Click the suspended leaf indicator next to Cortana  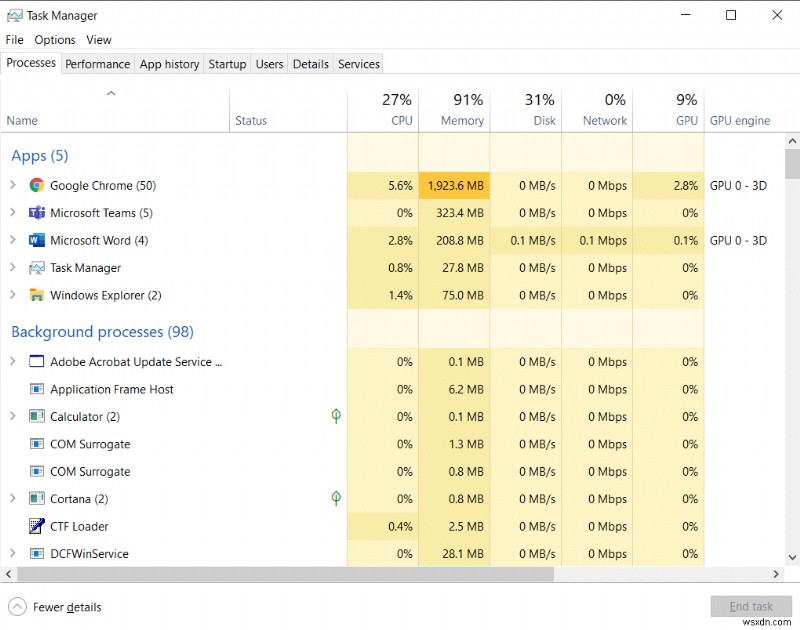point(336,498)
